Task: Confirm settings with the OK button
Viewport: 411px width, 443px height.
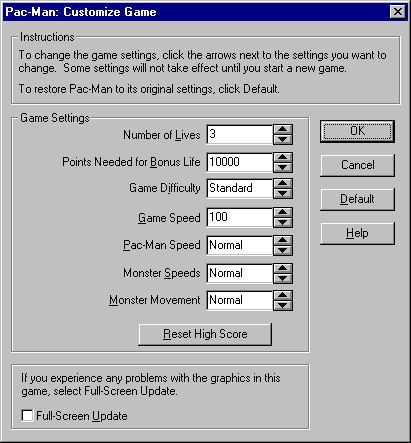Action: [357, 132]
